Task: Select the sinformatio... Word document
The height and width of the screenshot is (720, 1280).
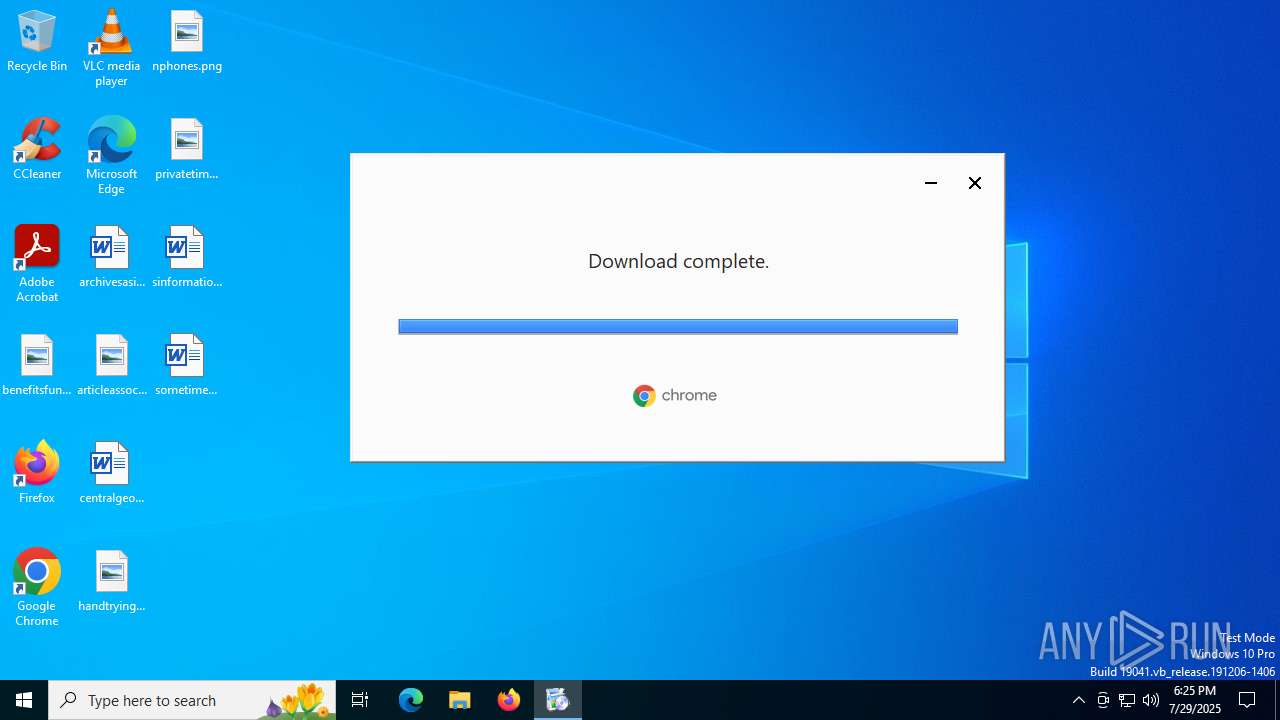Action: (x=187, y=258)
